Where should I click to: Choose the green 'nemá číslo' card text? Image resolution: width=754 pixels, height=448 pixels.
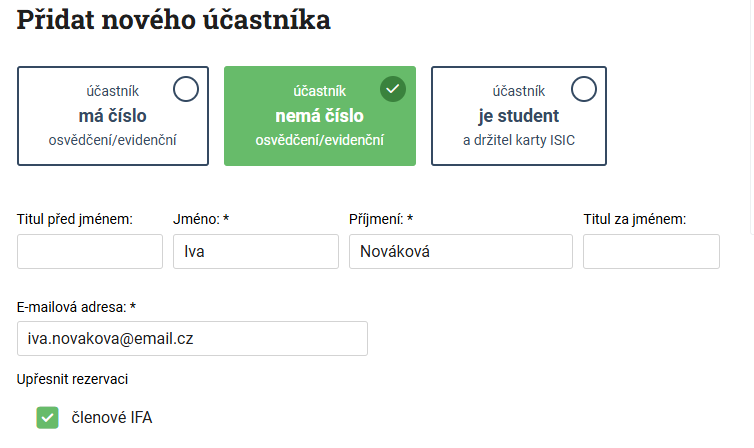(x=319, y=116)
